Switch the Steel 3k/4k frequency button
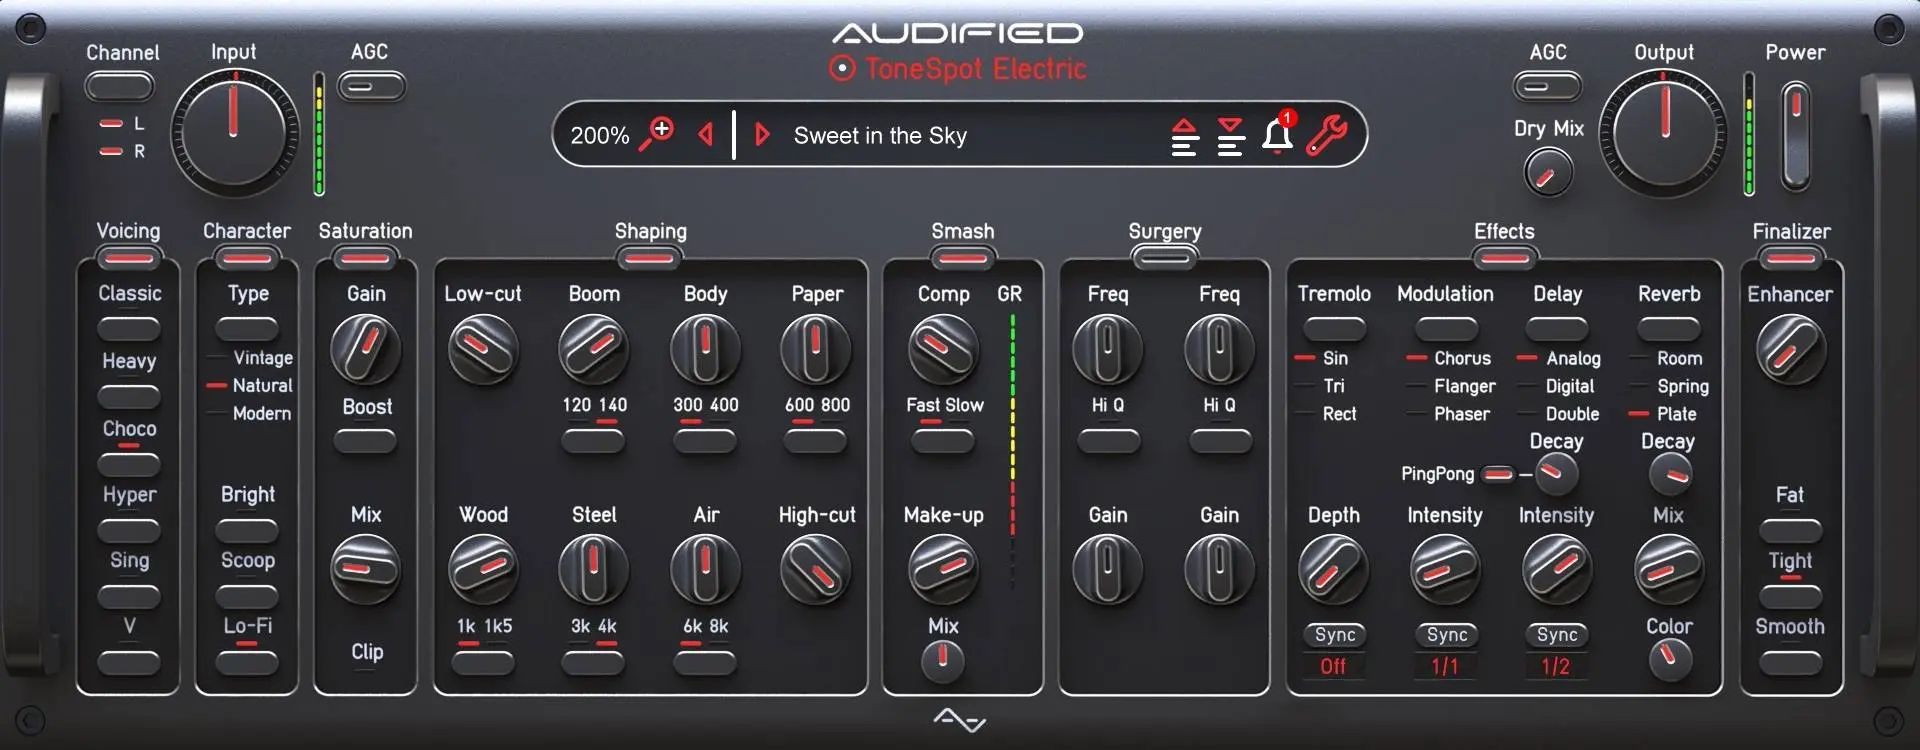 coord(593,662)
